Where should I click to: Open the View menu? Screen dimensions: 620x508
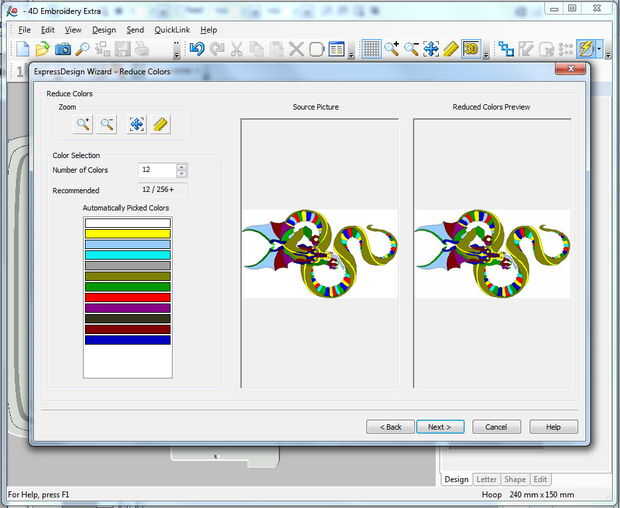73,30
